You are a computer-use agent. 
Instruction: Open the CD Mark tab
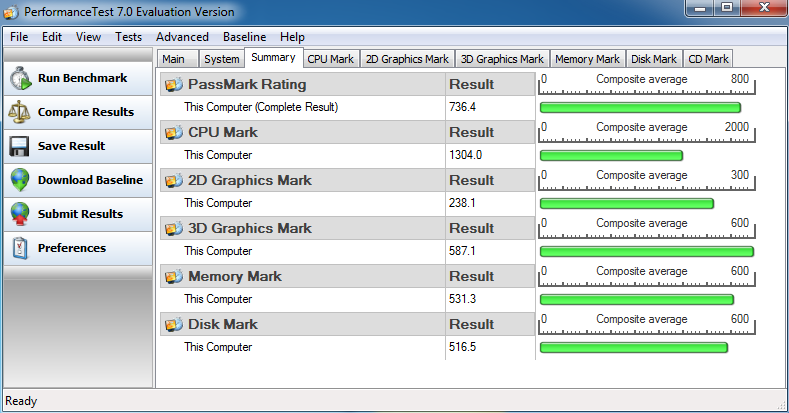coord(708,59)
